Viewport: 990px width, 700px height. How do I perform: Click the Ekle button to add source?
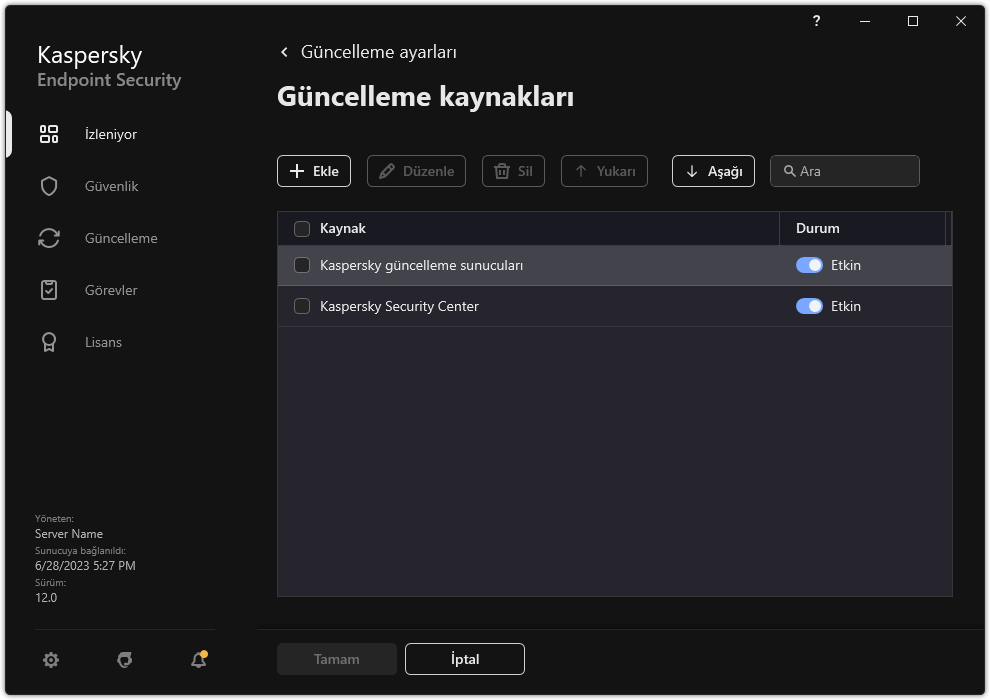pos(314,171)
